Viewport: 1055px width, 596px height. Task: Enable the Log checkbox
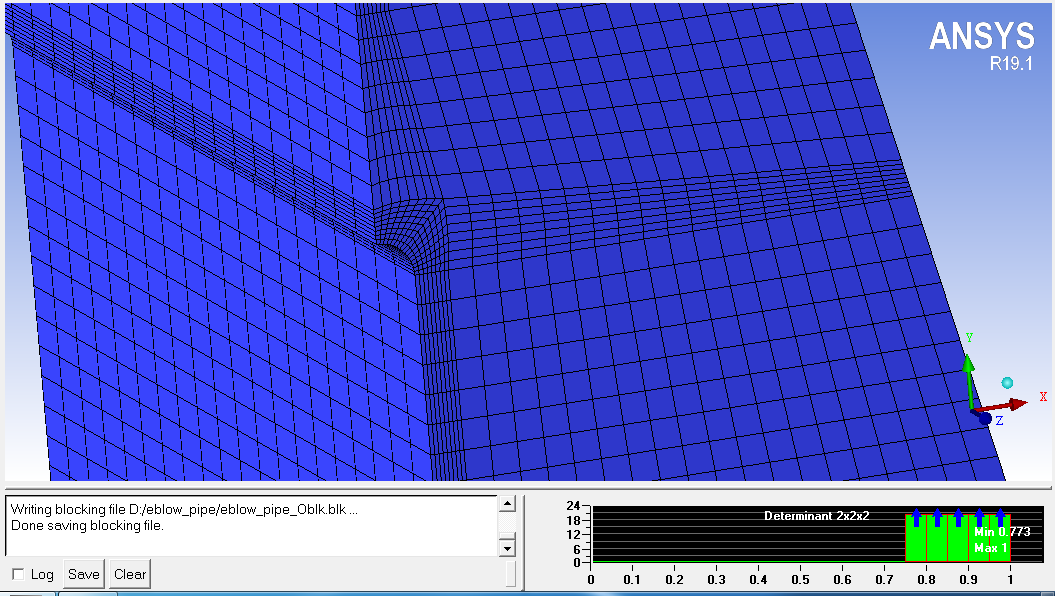(18, 574)
